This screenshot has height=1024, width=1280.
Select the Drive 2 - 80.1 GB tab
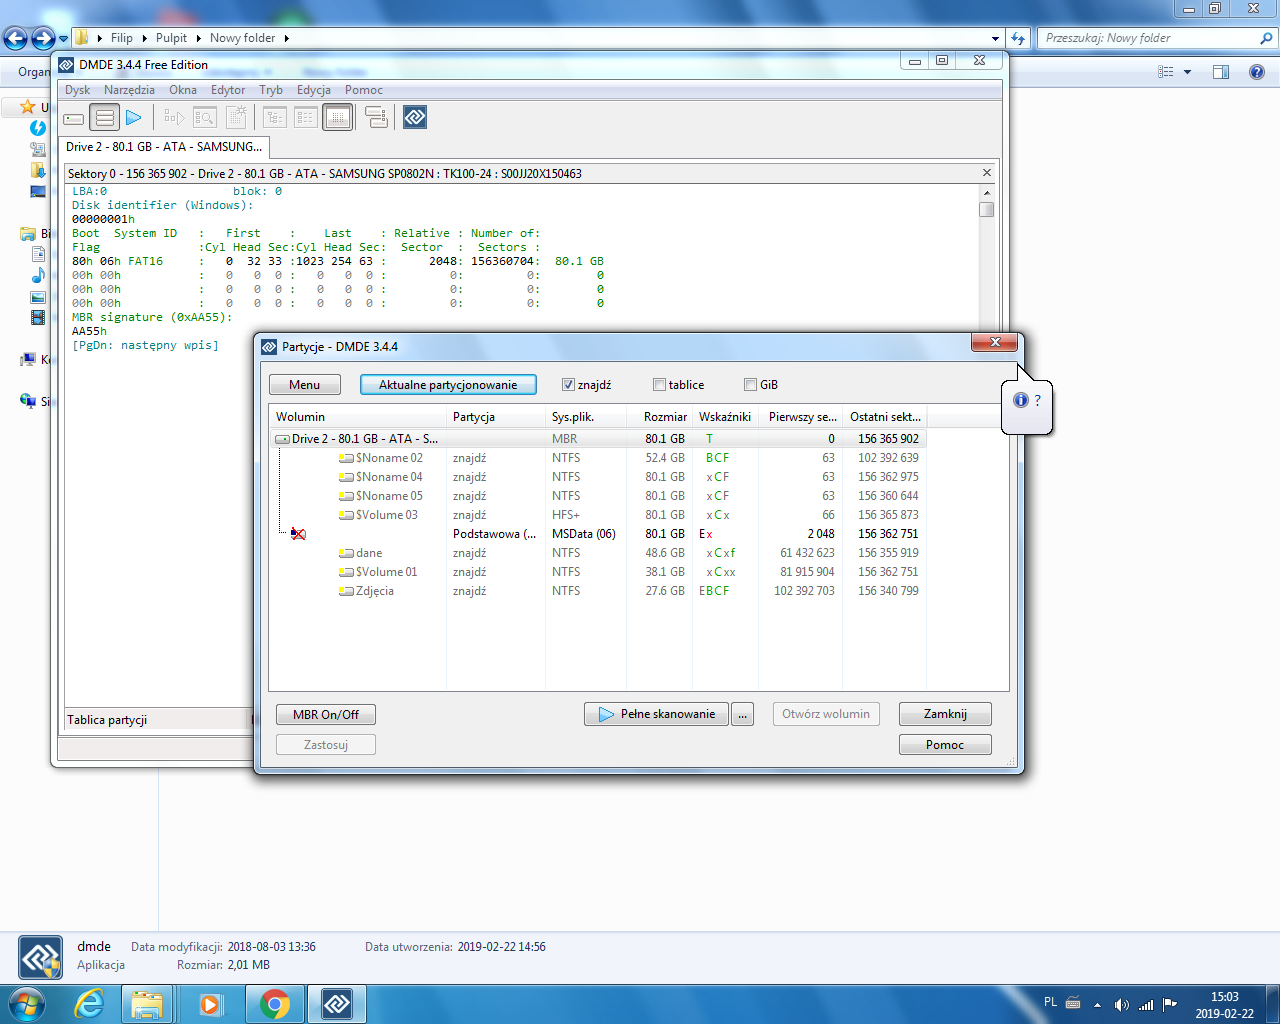[164, 147]
